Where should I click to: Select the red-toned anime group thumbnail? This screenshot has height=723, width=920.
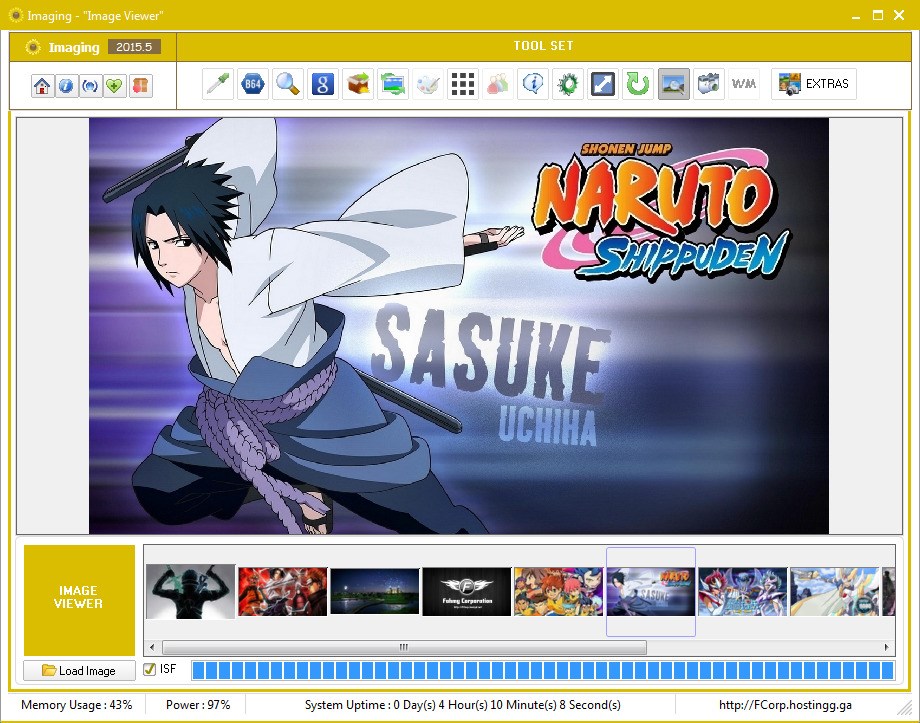point(282,592)
